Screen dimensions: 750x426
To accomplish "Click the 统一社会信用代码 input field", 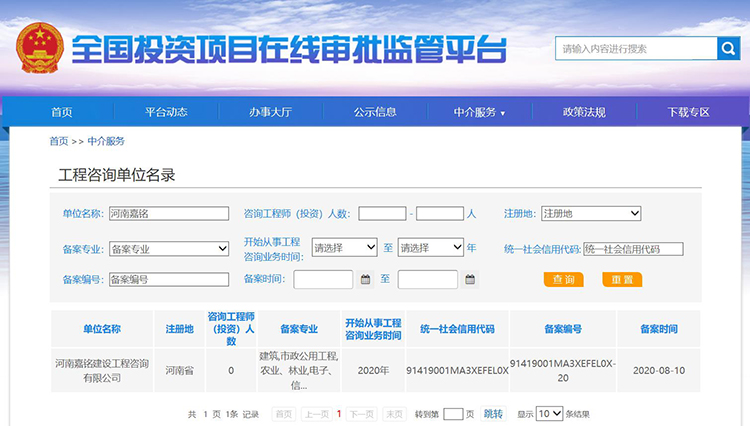I will click(x=633, y=249).
